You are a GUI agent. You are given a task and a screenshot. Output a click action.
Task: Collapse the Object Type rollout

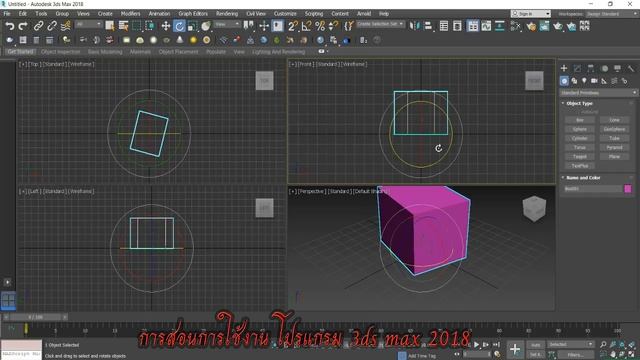pos(579,104)
